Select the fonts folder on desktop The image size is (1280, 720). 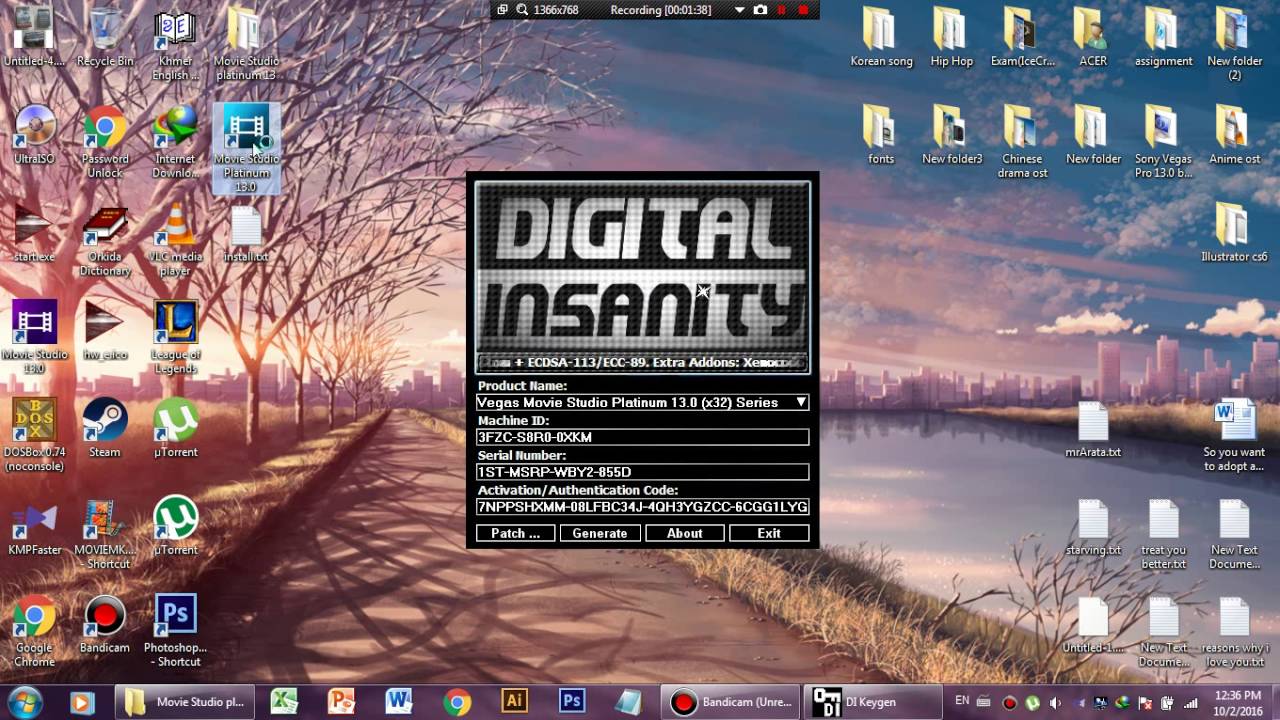click(881, 135)
